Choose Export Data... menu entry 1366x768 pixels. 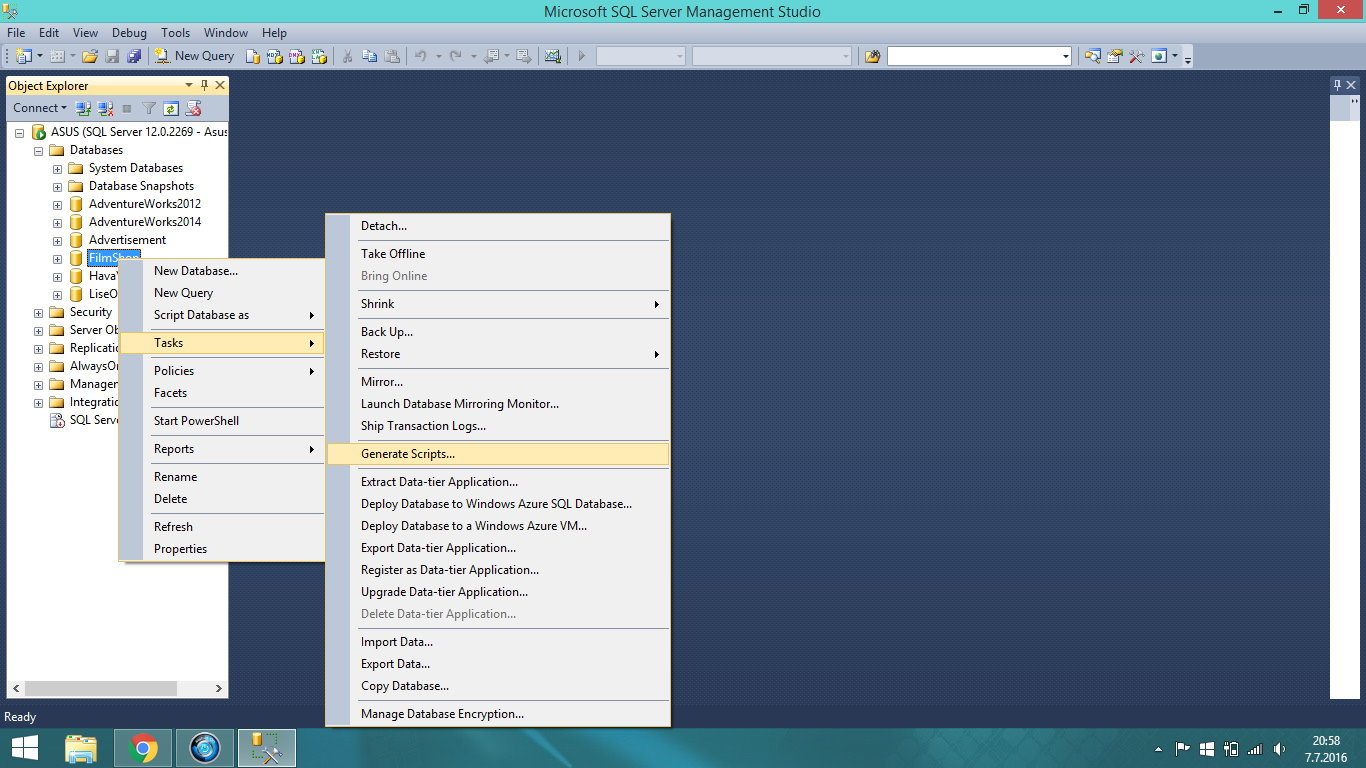pos(498,664)
